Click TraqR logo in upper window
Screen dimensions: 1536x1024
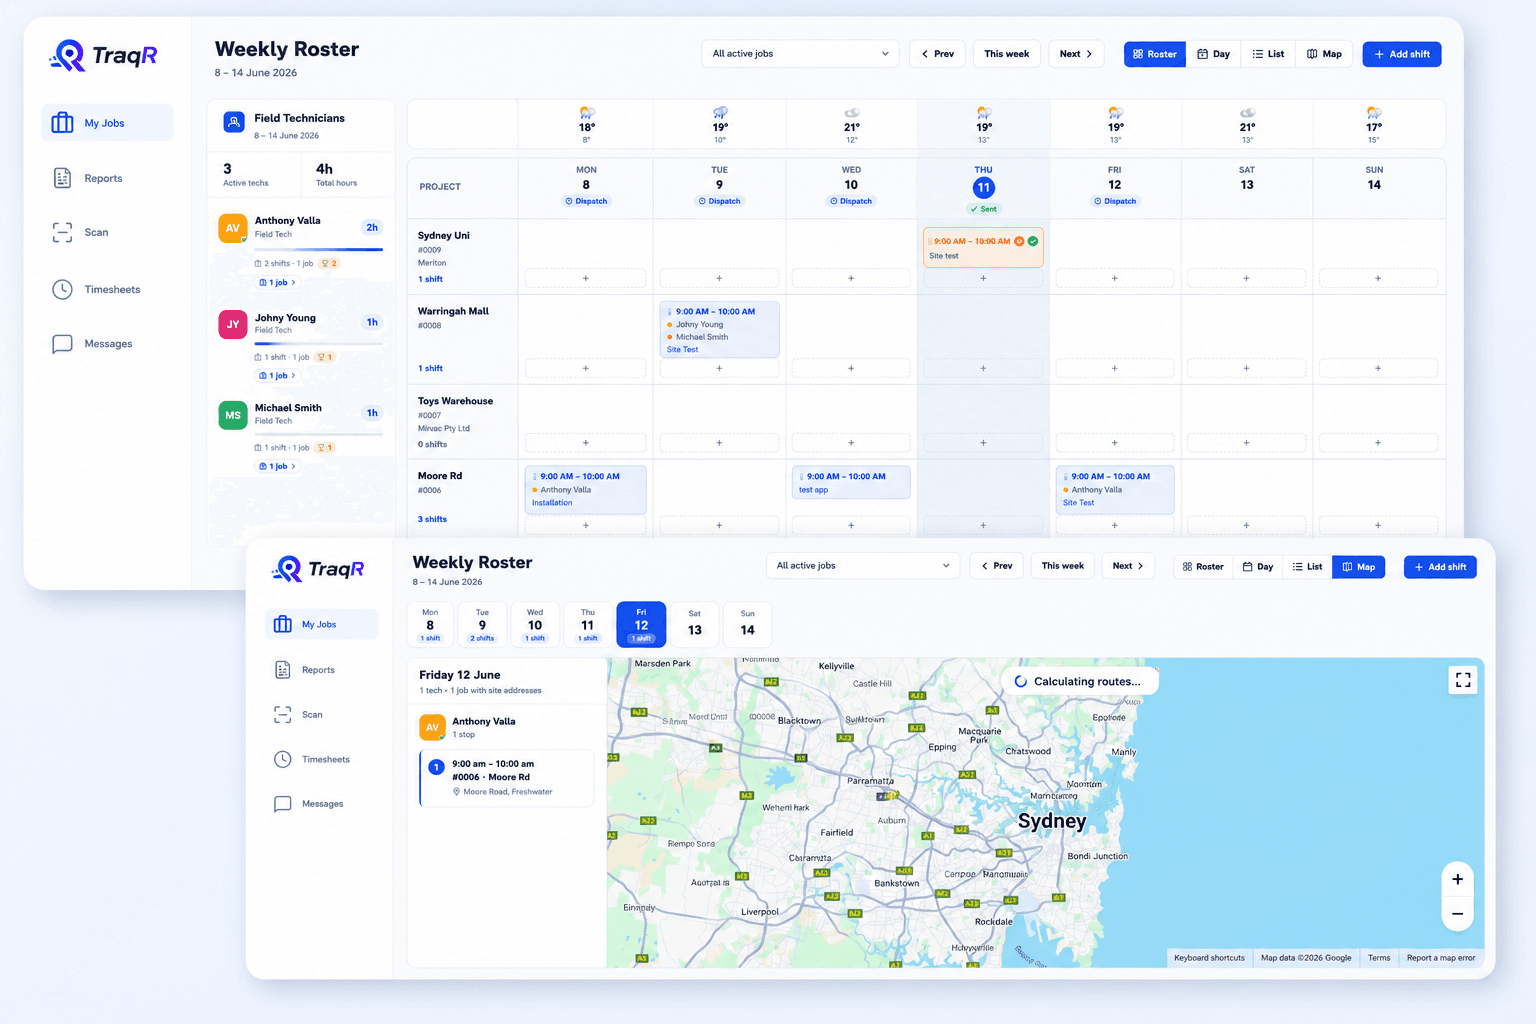click(104, 55)
